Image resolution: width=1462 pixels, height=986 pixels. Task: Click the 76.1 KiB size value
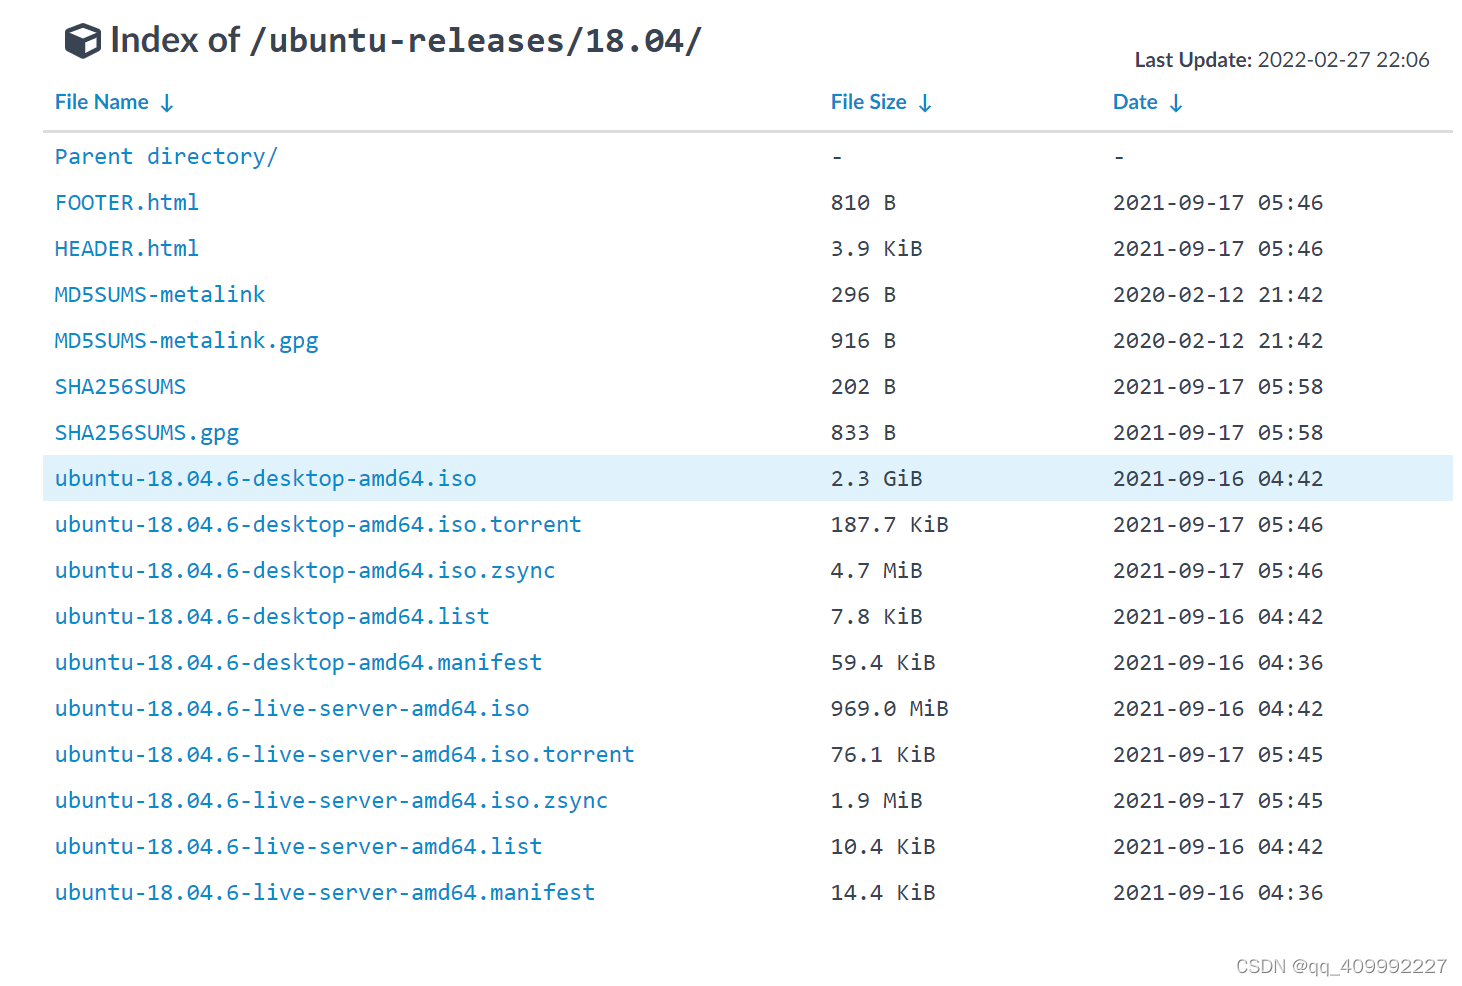pos(883,755)
